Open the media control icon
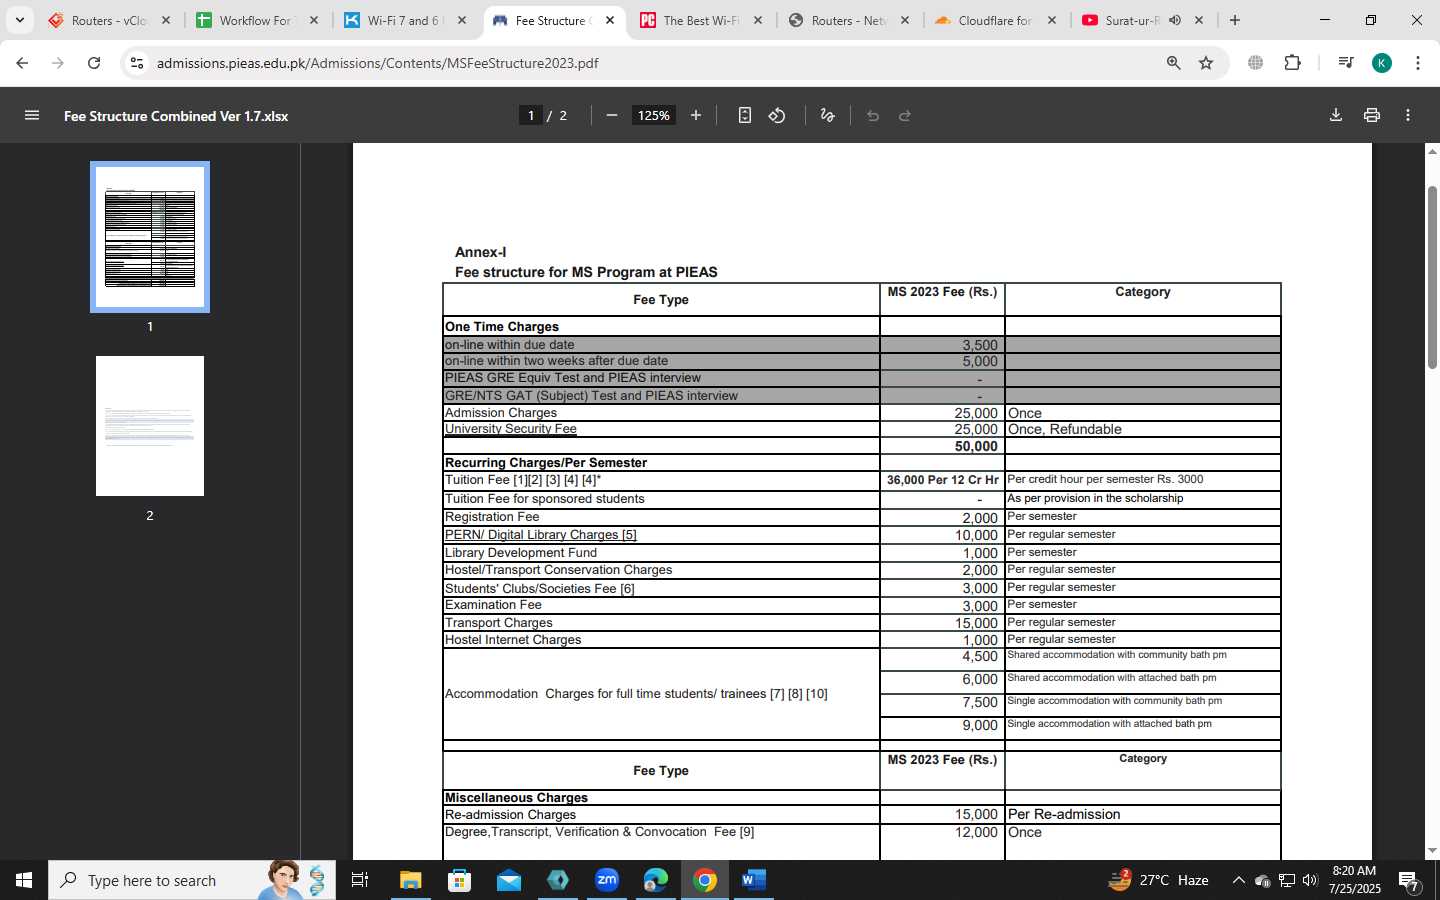The image size is (1440, 900). 1346,63
